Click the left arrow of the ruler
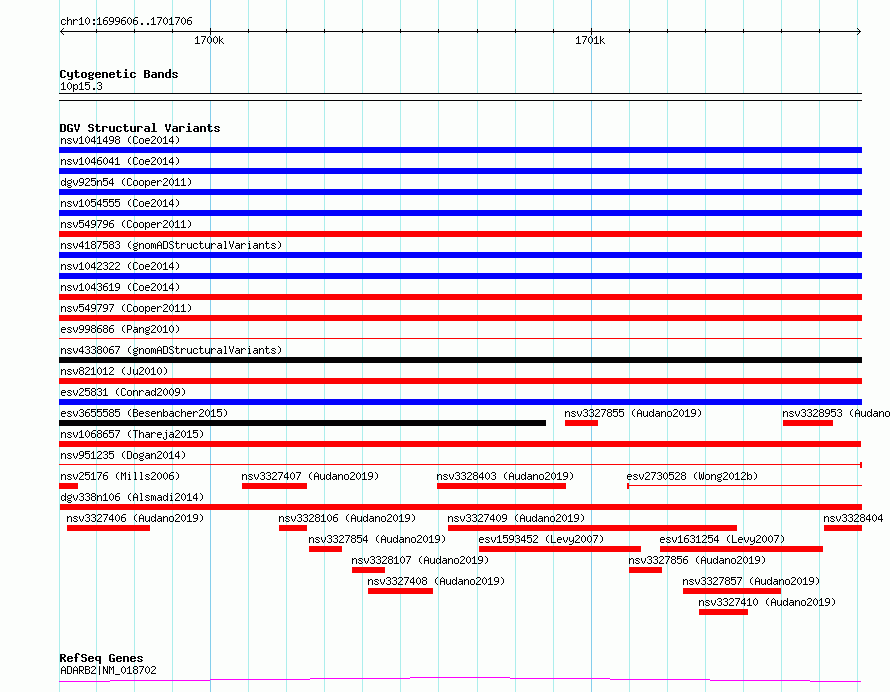This screenshot has width=890, height=692. 62,32
